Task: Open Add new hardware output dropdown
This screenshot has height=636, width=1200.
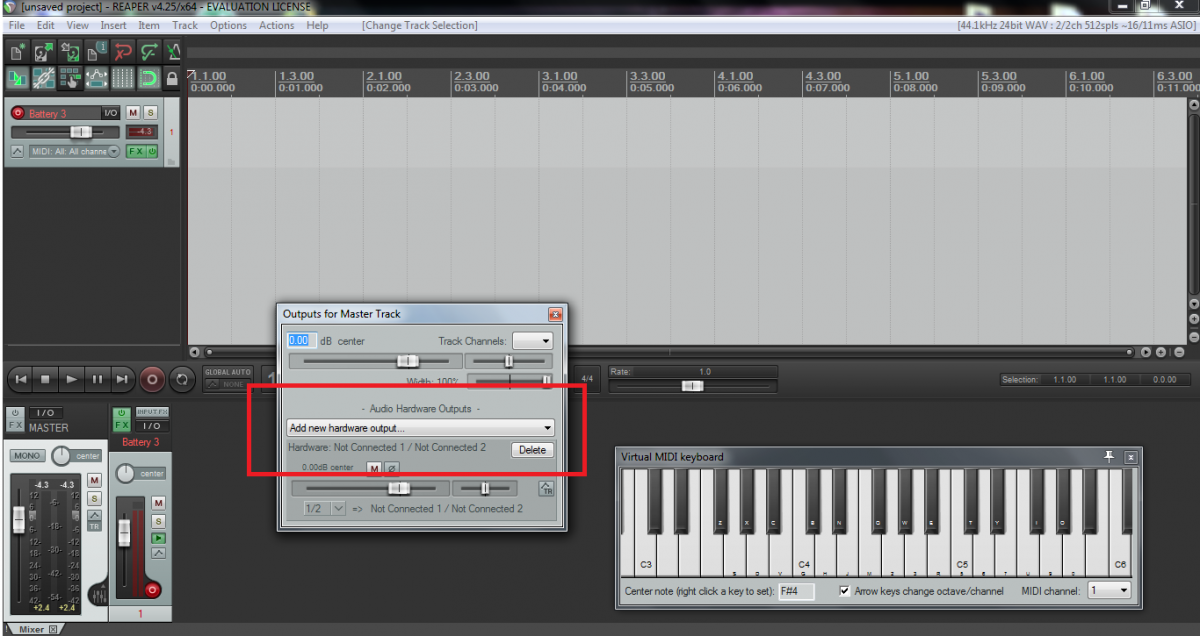Action: [x=420, y=428]
